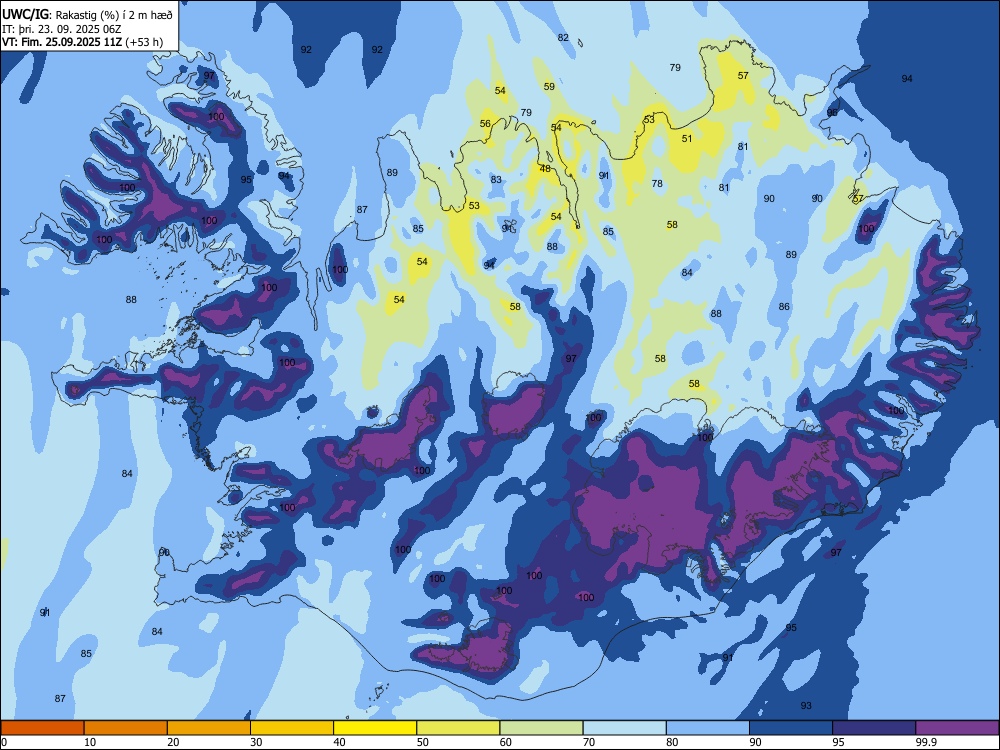The image size is (1000, 750).
Task: Select the '50' legend tick label
Action: [x=423, y=742]
